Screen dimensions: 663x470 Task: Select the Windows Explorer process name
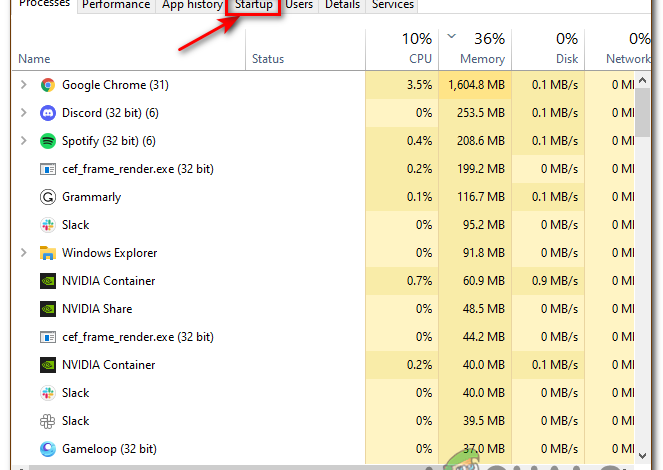pyautogui.click(x=110, y=253)
